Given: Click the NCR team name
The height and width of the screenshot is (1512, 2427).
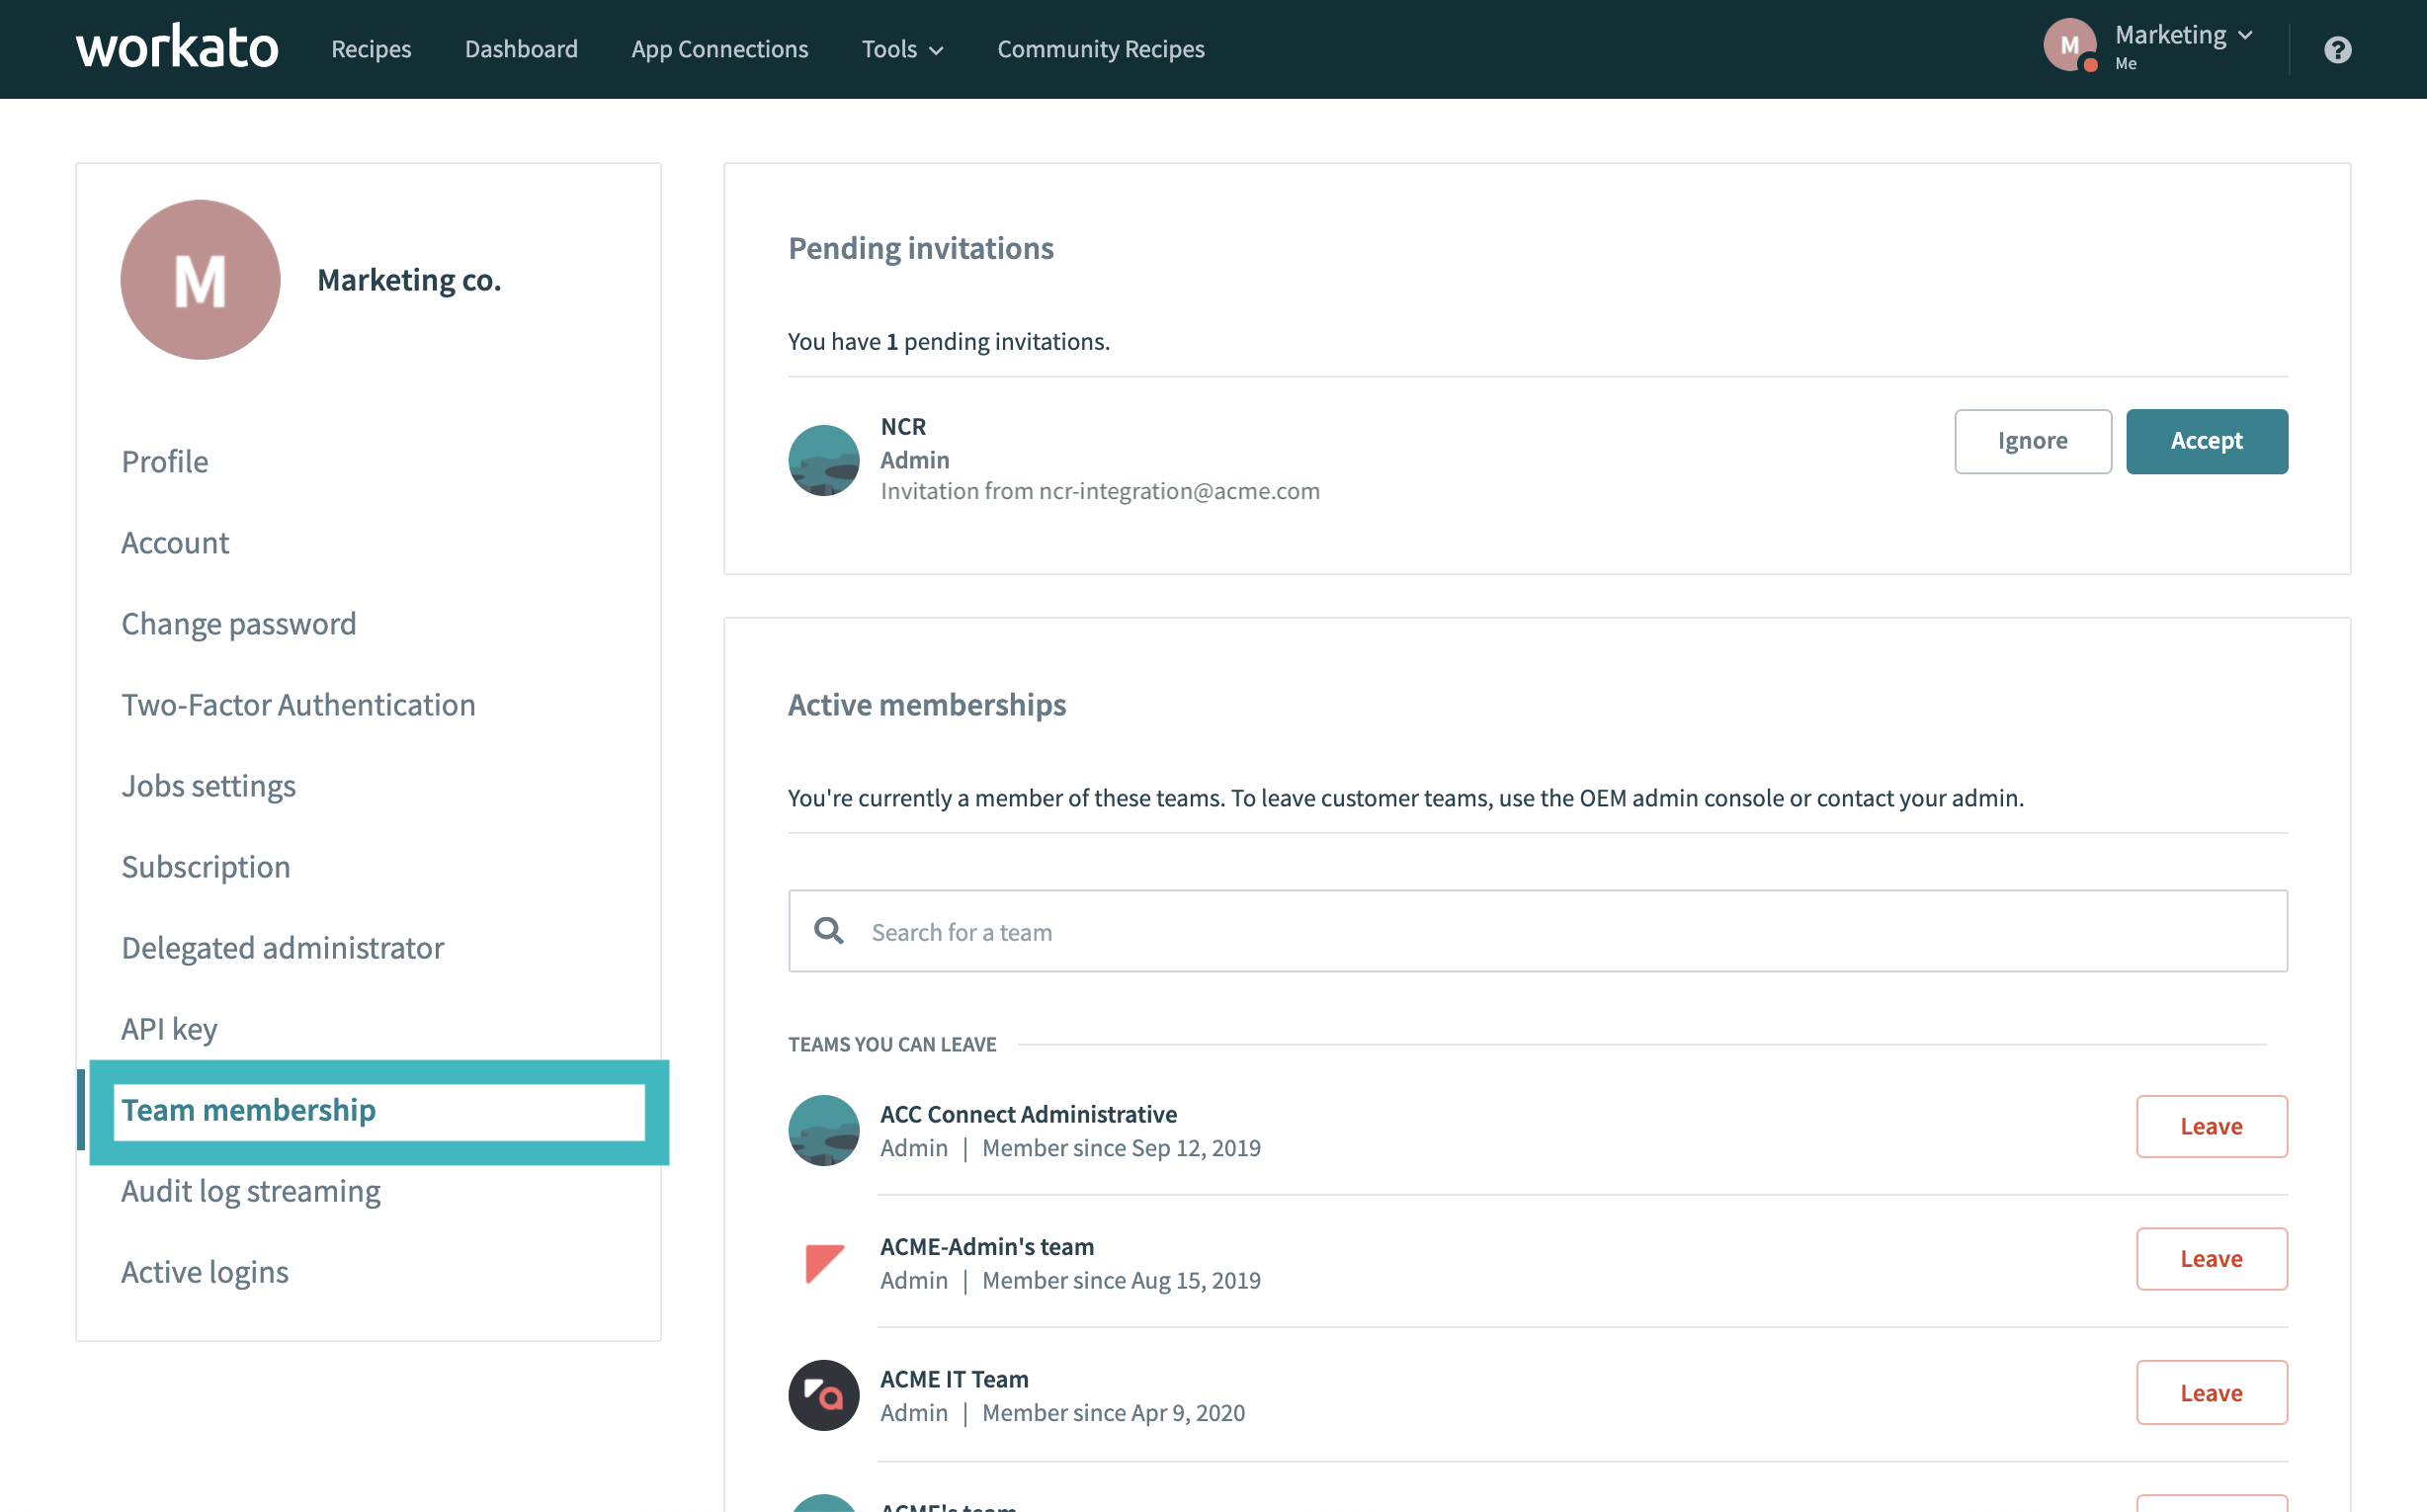Looking at the screenshot, I should [x=903, y=426].
